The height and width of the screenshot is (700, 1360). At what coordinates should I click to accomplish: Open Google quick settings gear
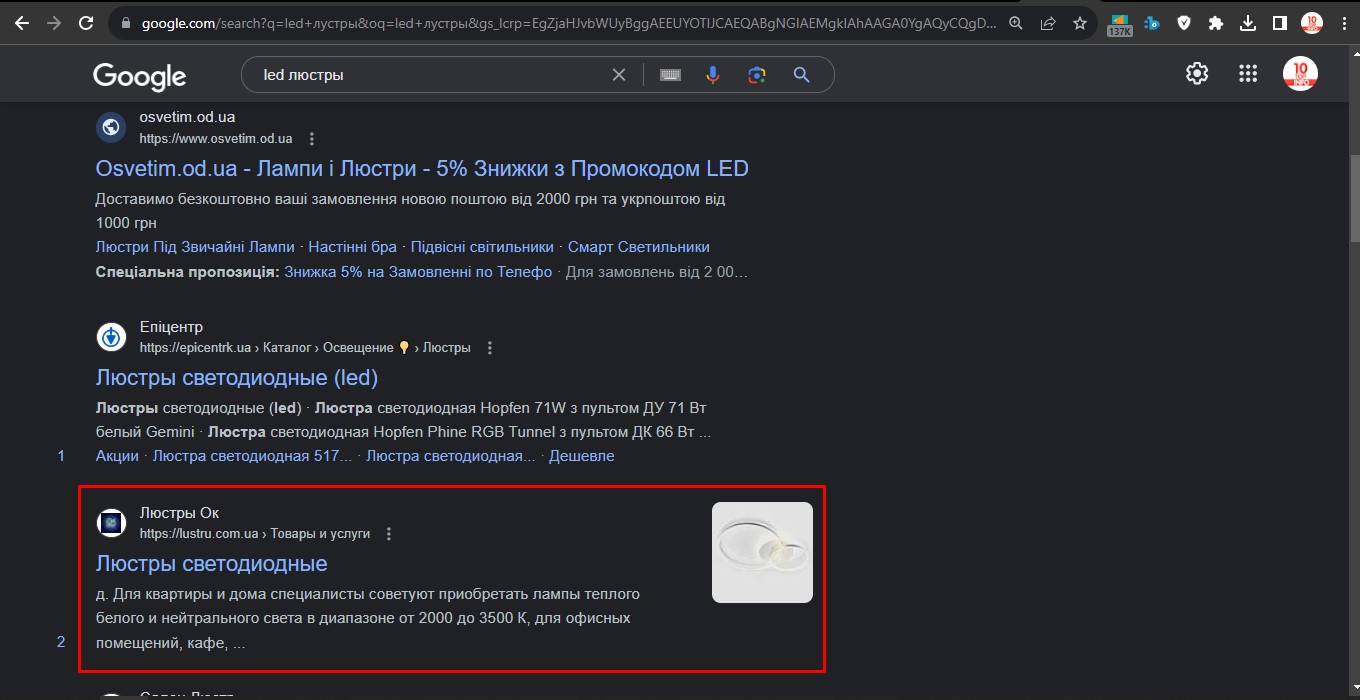pyautogui.click(x=1197, y=73)
